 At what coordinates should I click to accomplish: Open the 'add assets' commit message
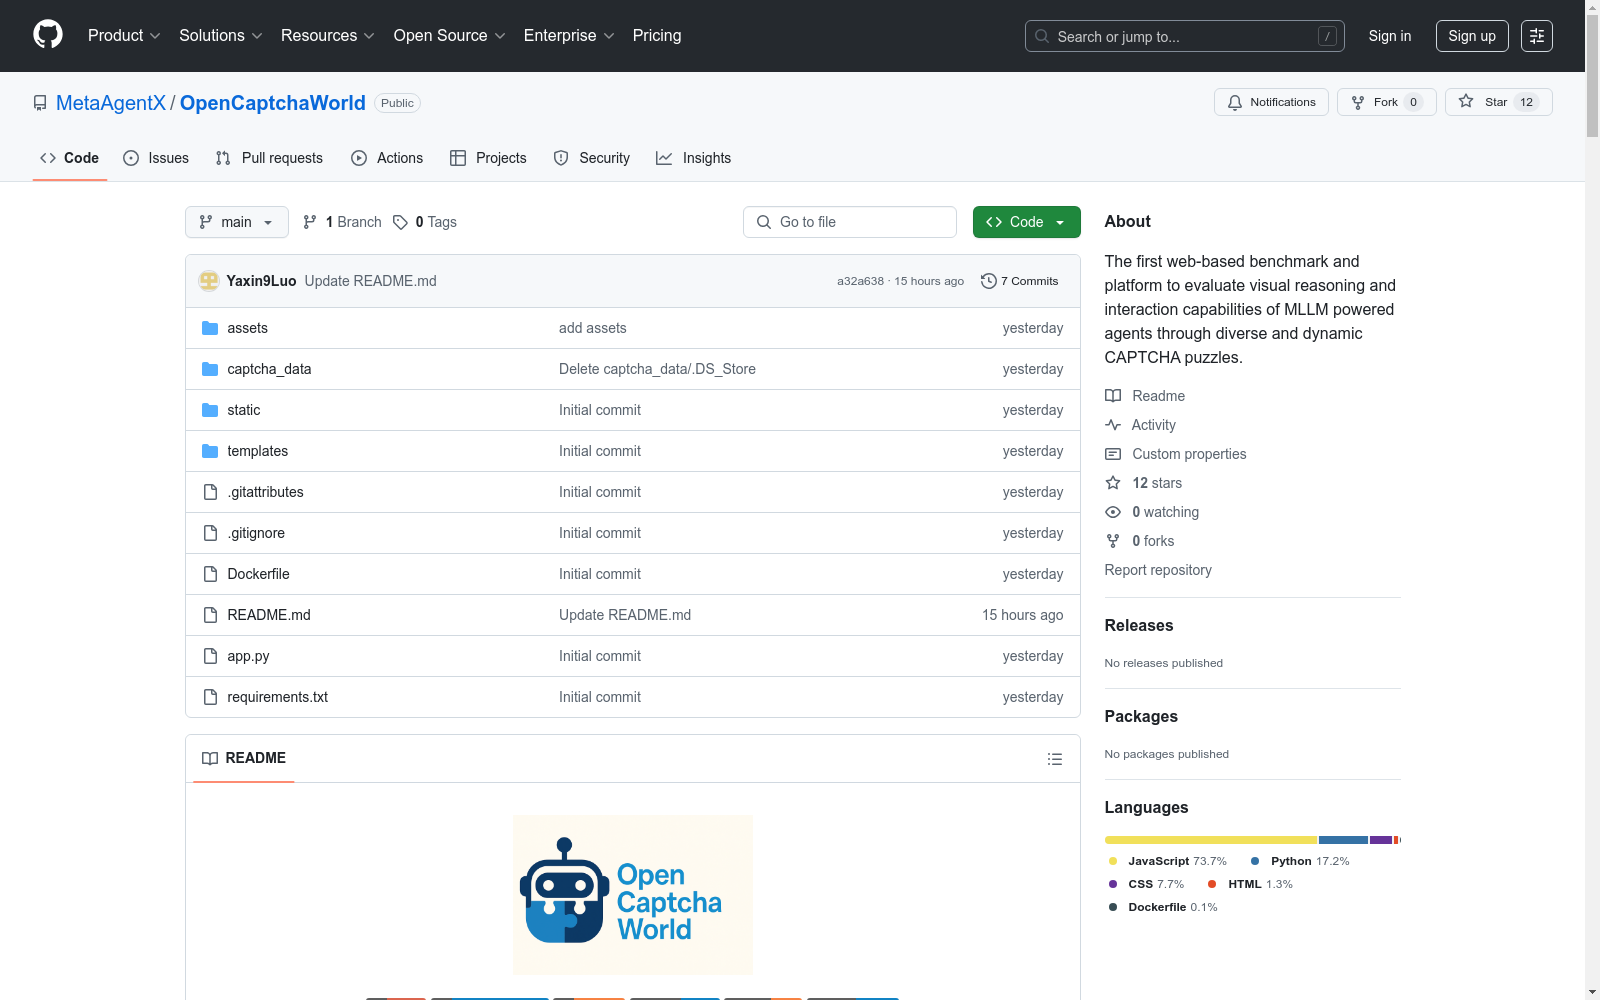click(x=593, y=328)
